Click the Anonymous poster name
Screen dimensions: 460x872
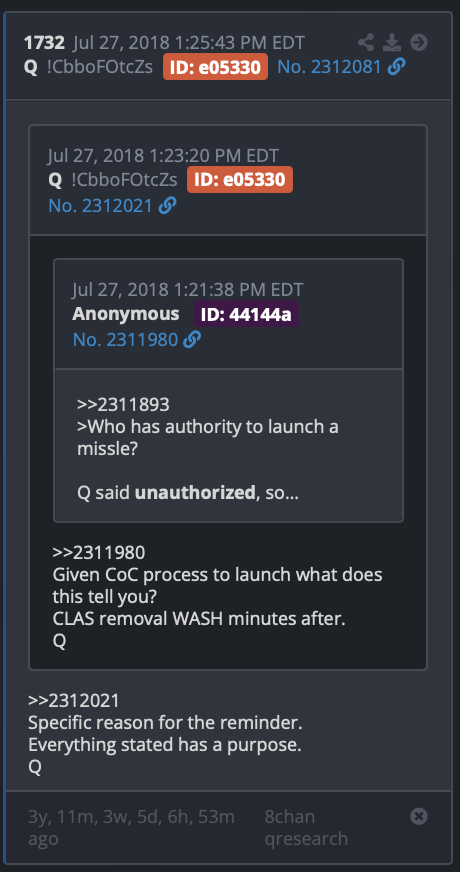[126, 314]
